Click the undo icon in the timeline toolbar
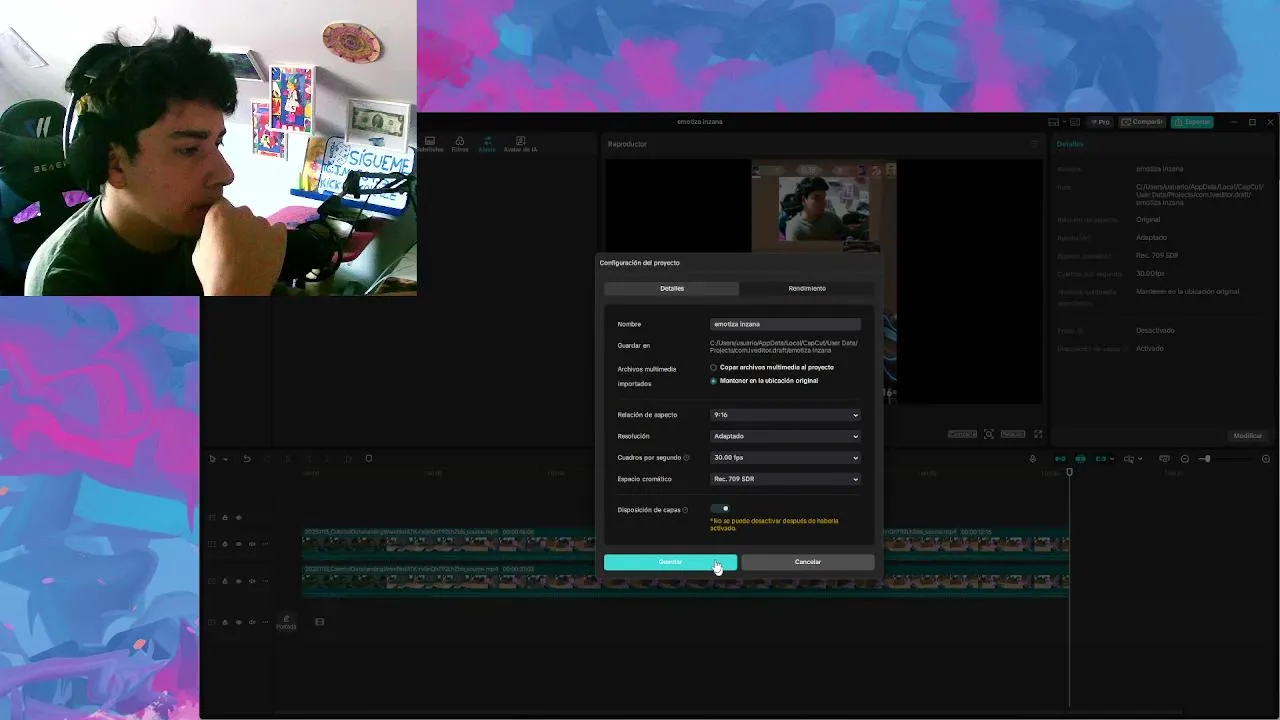 click(247, 459)
